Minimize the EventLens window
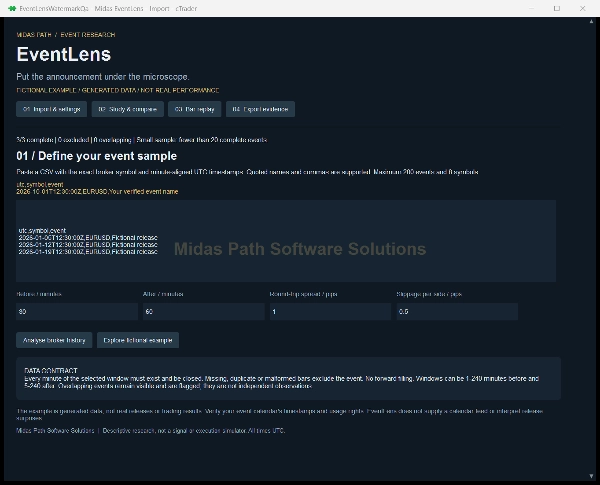The height and width of the screenshot is (485, 600). tap(531, 8)
